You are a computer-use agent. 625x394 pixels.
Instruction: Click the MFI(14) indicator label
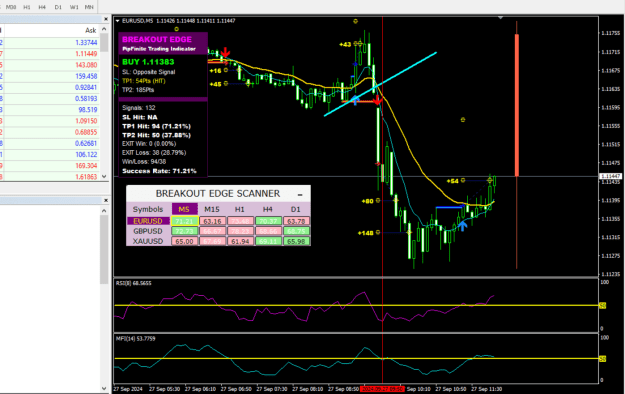pyautogui.click(x=136, y=339)
